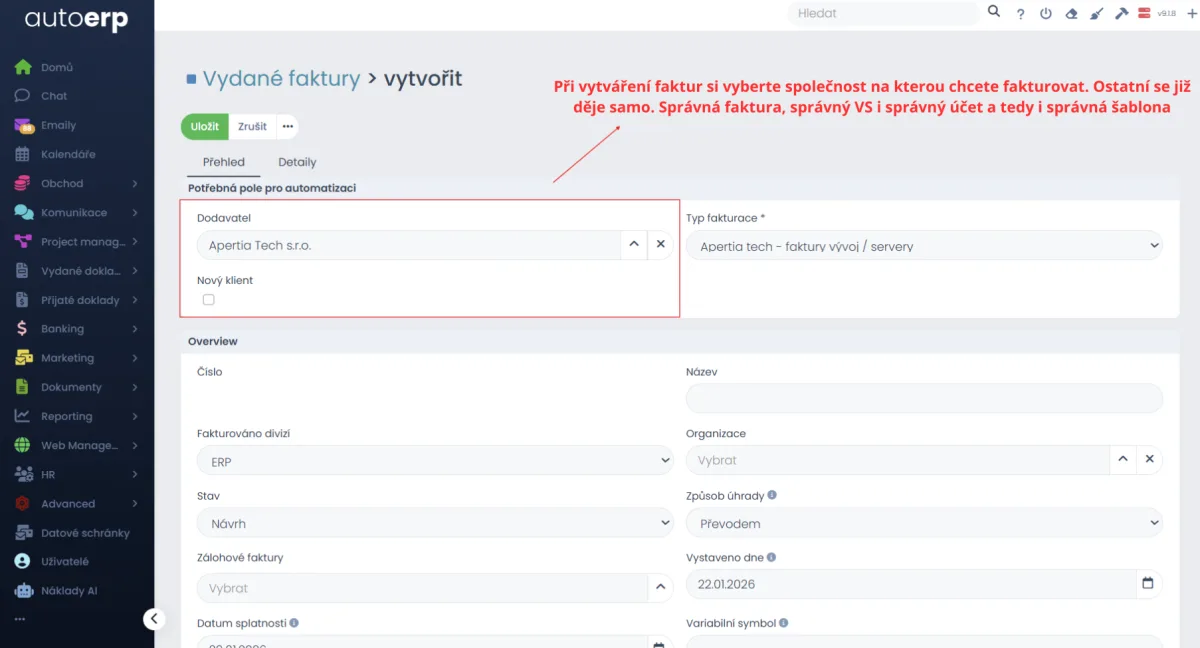Open the help question mark icon

[x=1020, y=13]
